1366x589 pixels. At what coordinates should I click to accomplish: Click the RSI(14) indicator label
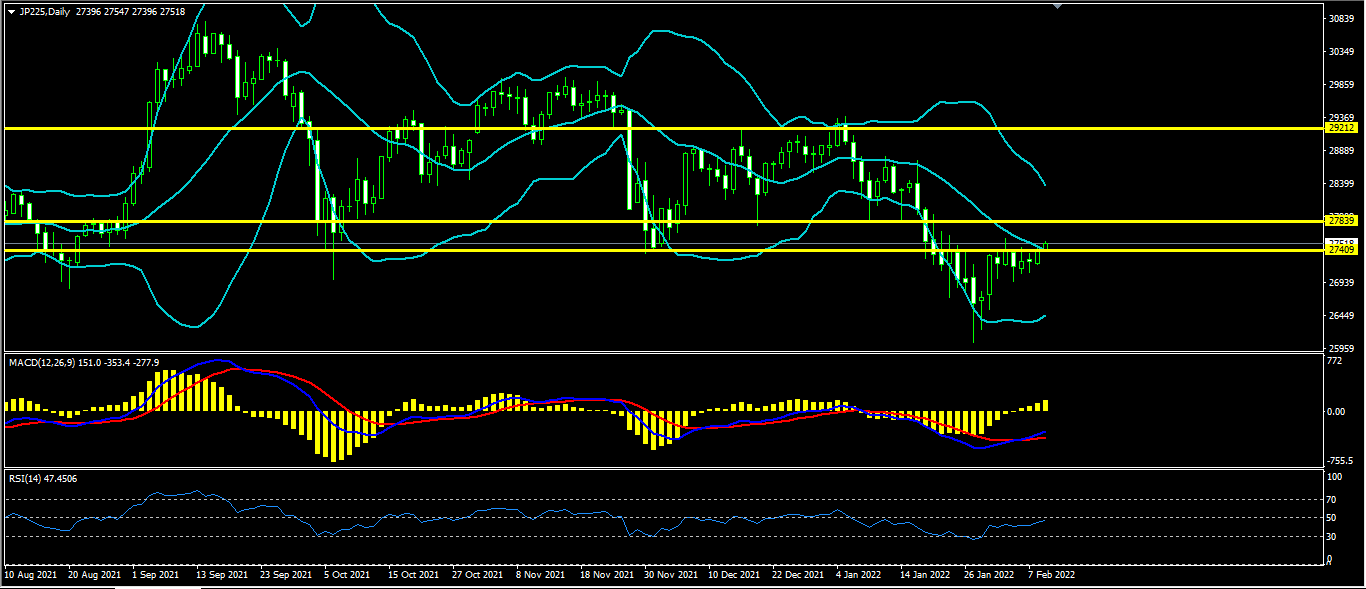(28, 479)
